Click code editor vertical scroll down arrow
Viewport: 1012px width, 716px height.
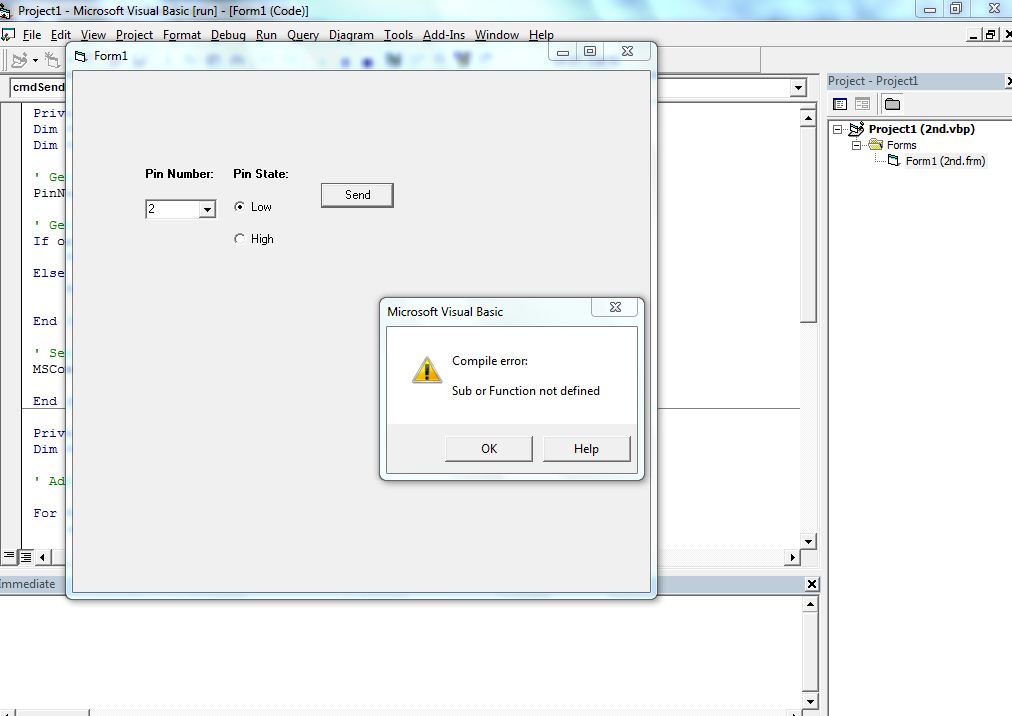pos(808,541)
